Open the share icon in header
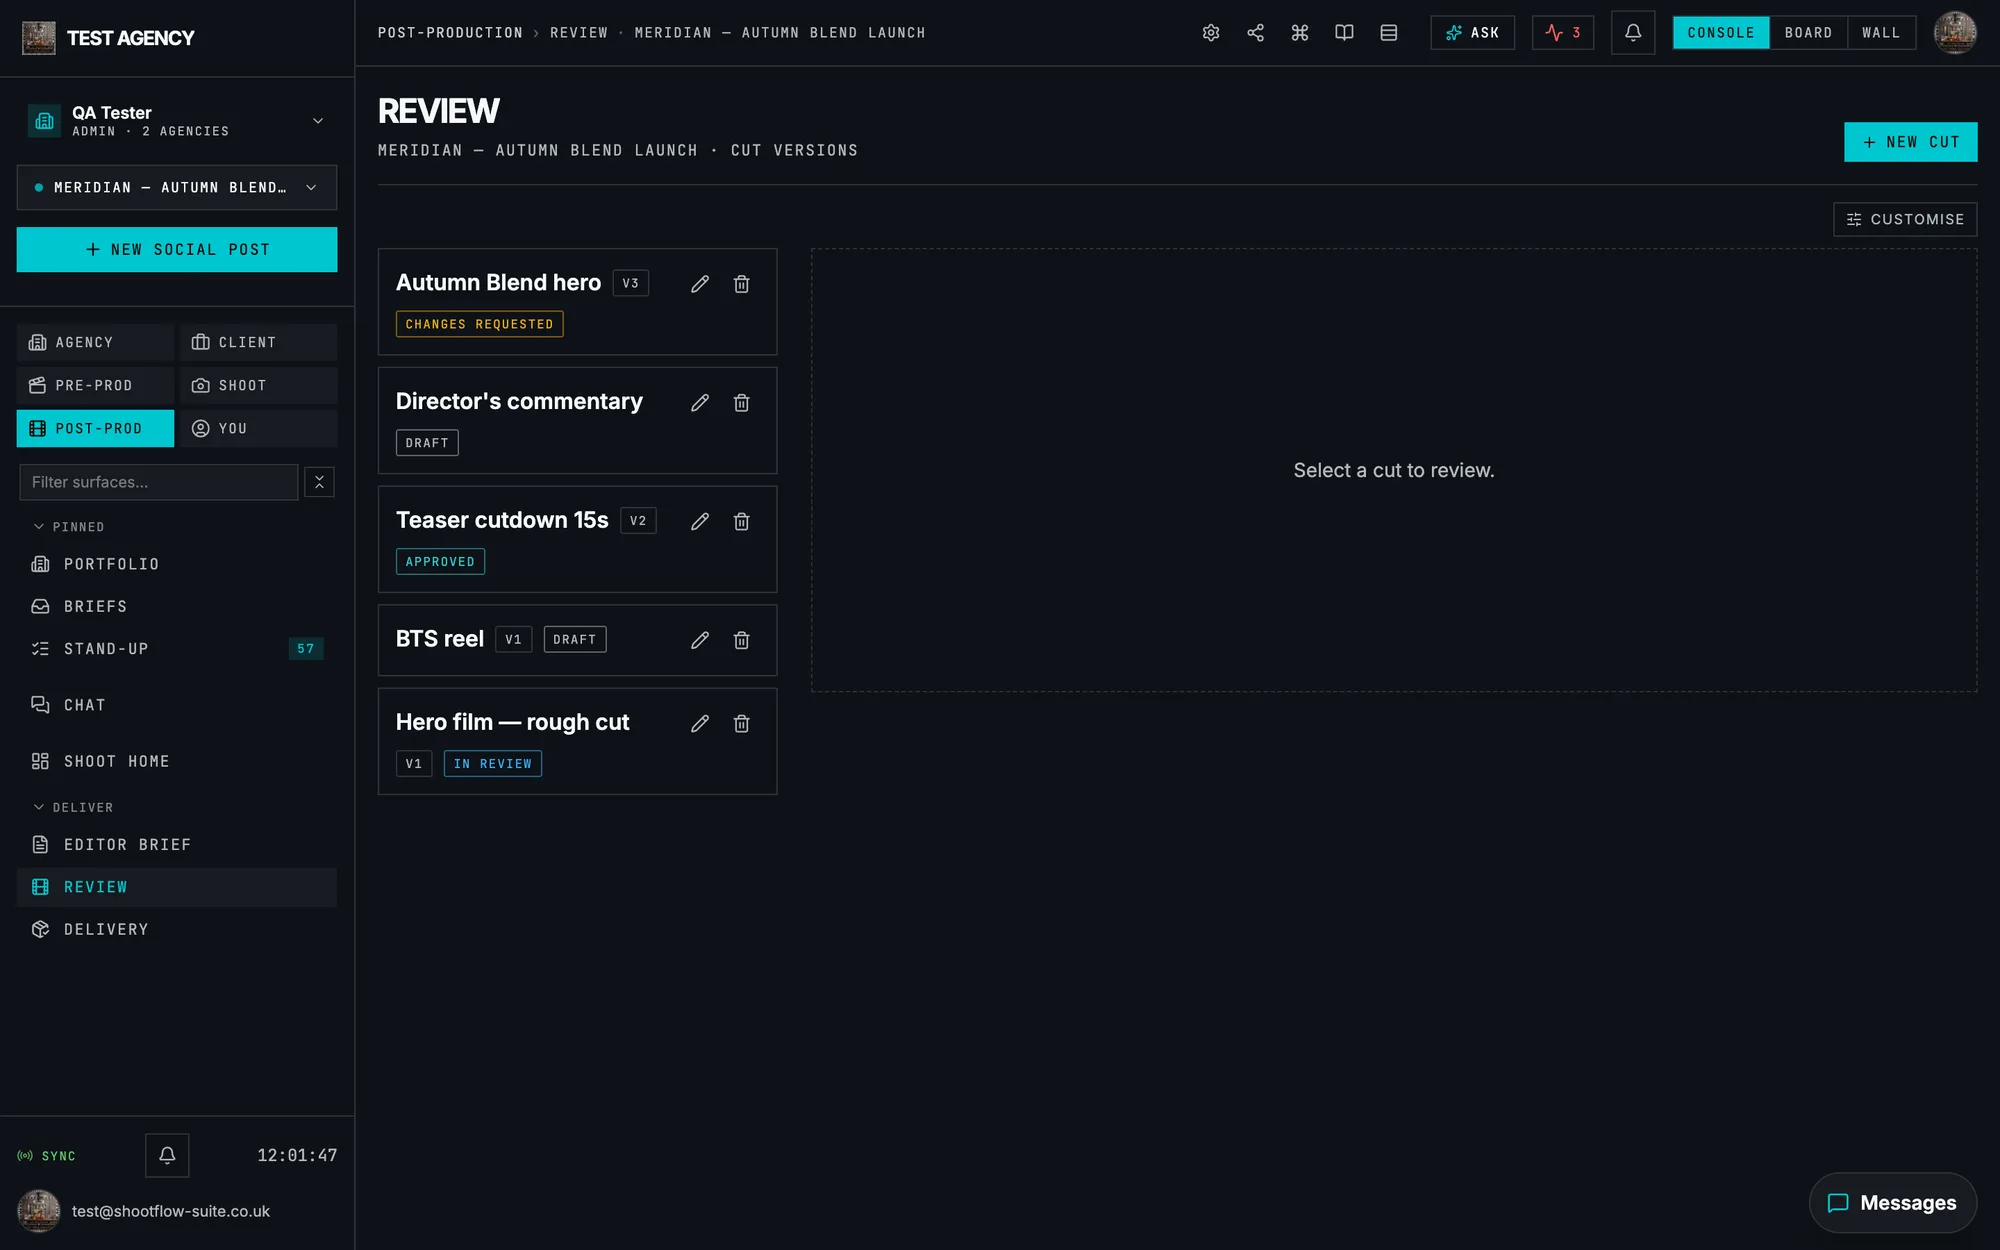The image size is (2000, 1250). tap(1255, 33)
